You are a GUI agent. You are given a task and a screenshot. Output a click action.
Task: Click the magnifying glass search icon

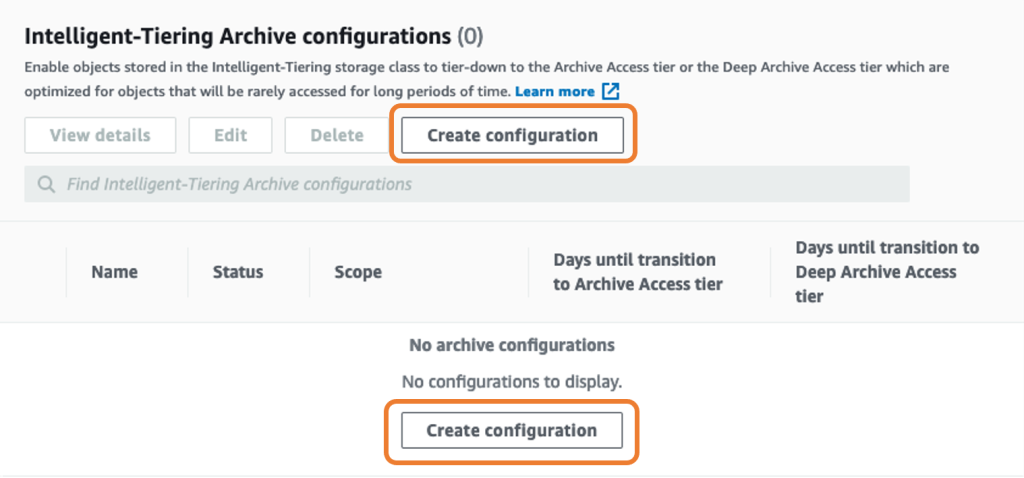[46, 184]
